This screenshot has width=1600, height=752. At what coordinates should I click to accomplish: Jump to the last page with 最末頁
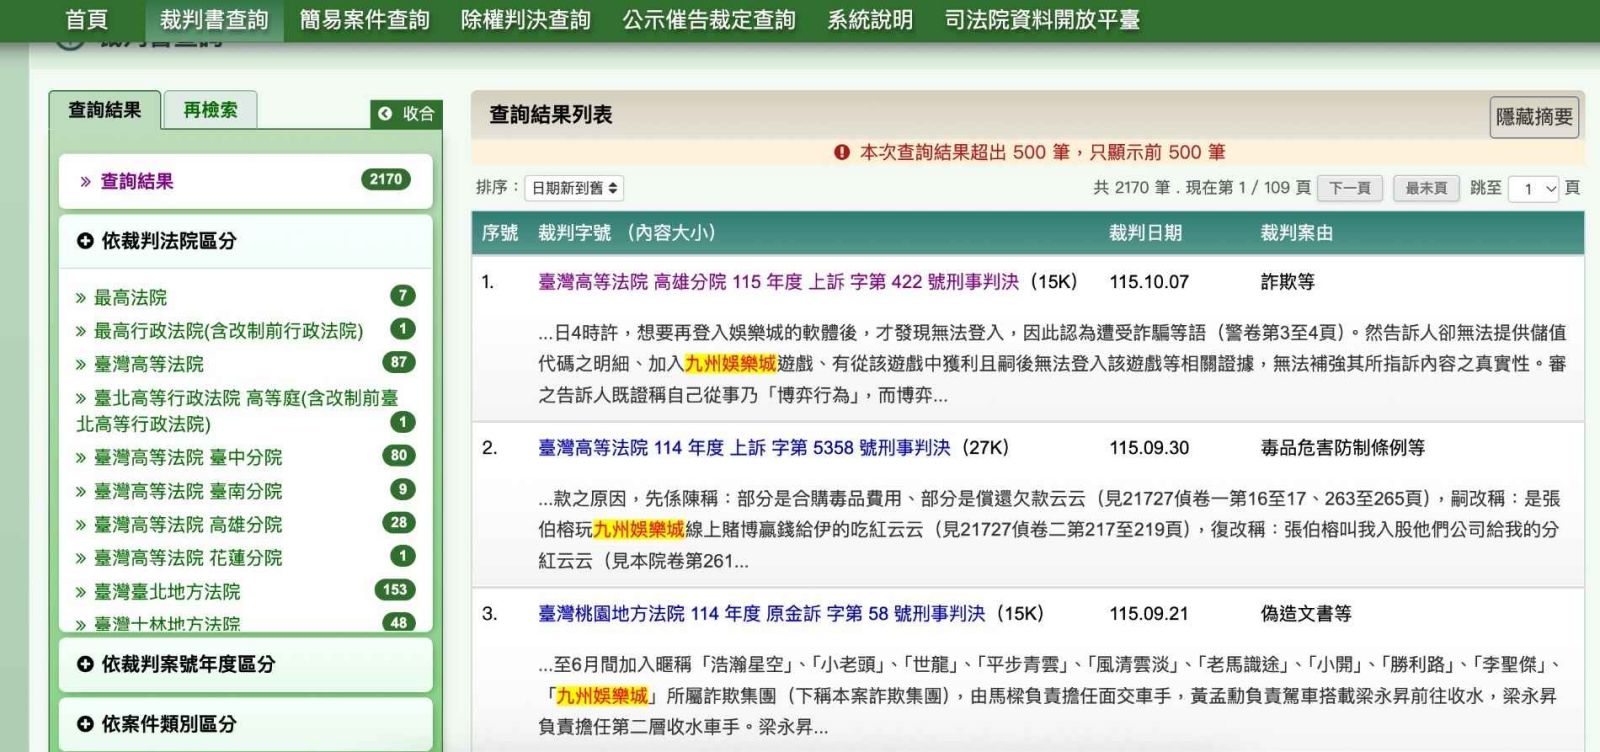tap(1426, 188)
